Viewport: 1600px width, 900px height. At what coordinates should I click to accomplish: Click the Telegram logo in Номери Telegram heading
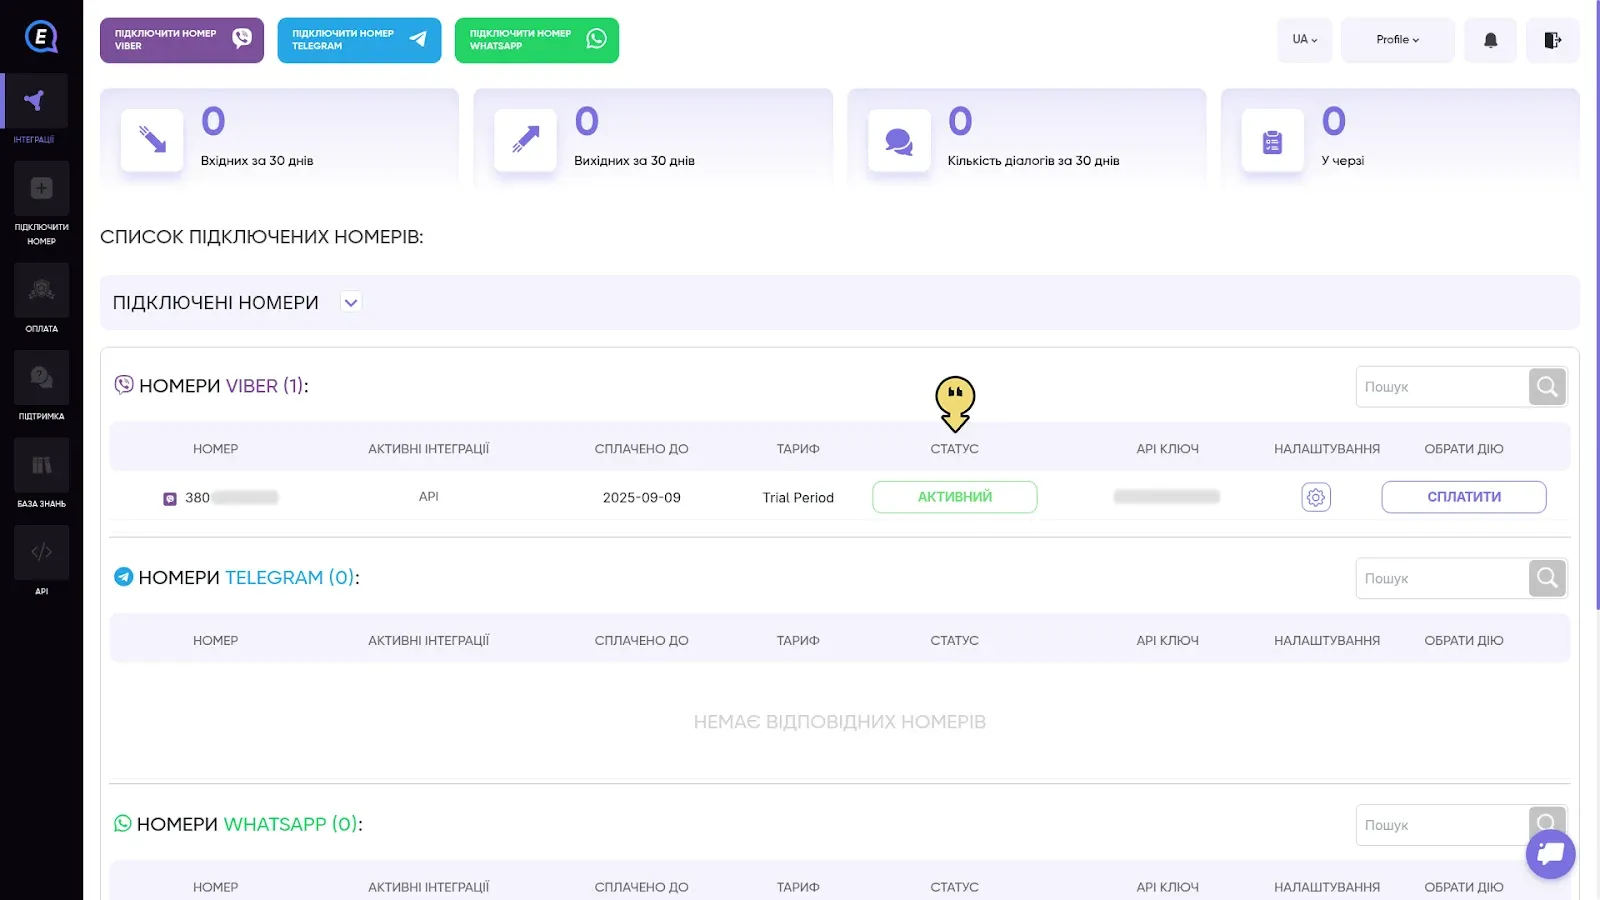click(x=124, y=577)
